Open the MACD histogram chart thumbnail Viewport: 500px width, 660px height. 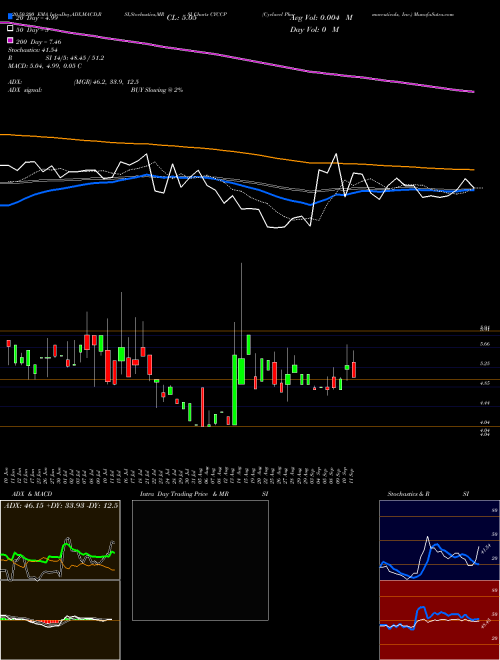[60, 620]
